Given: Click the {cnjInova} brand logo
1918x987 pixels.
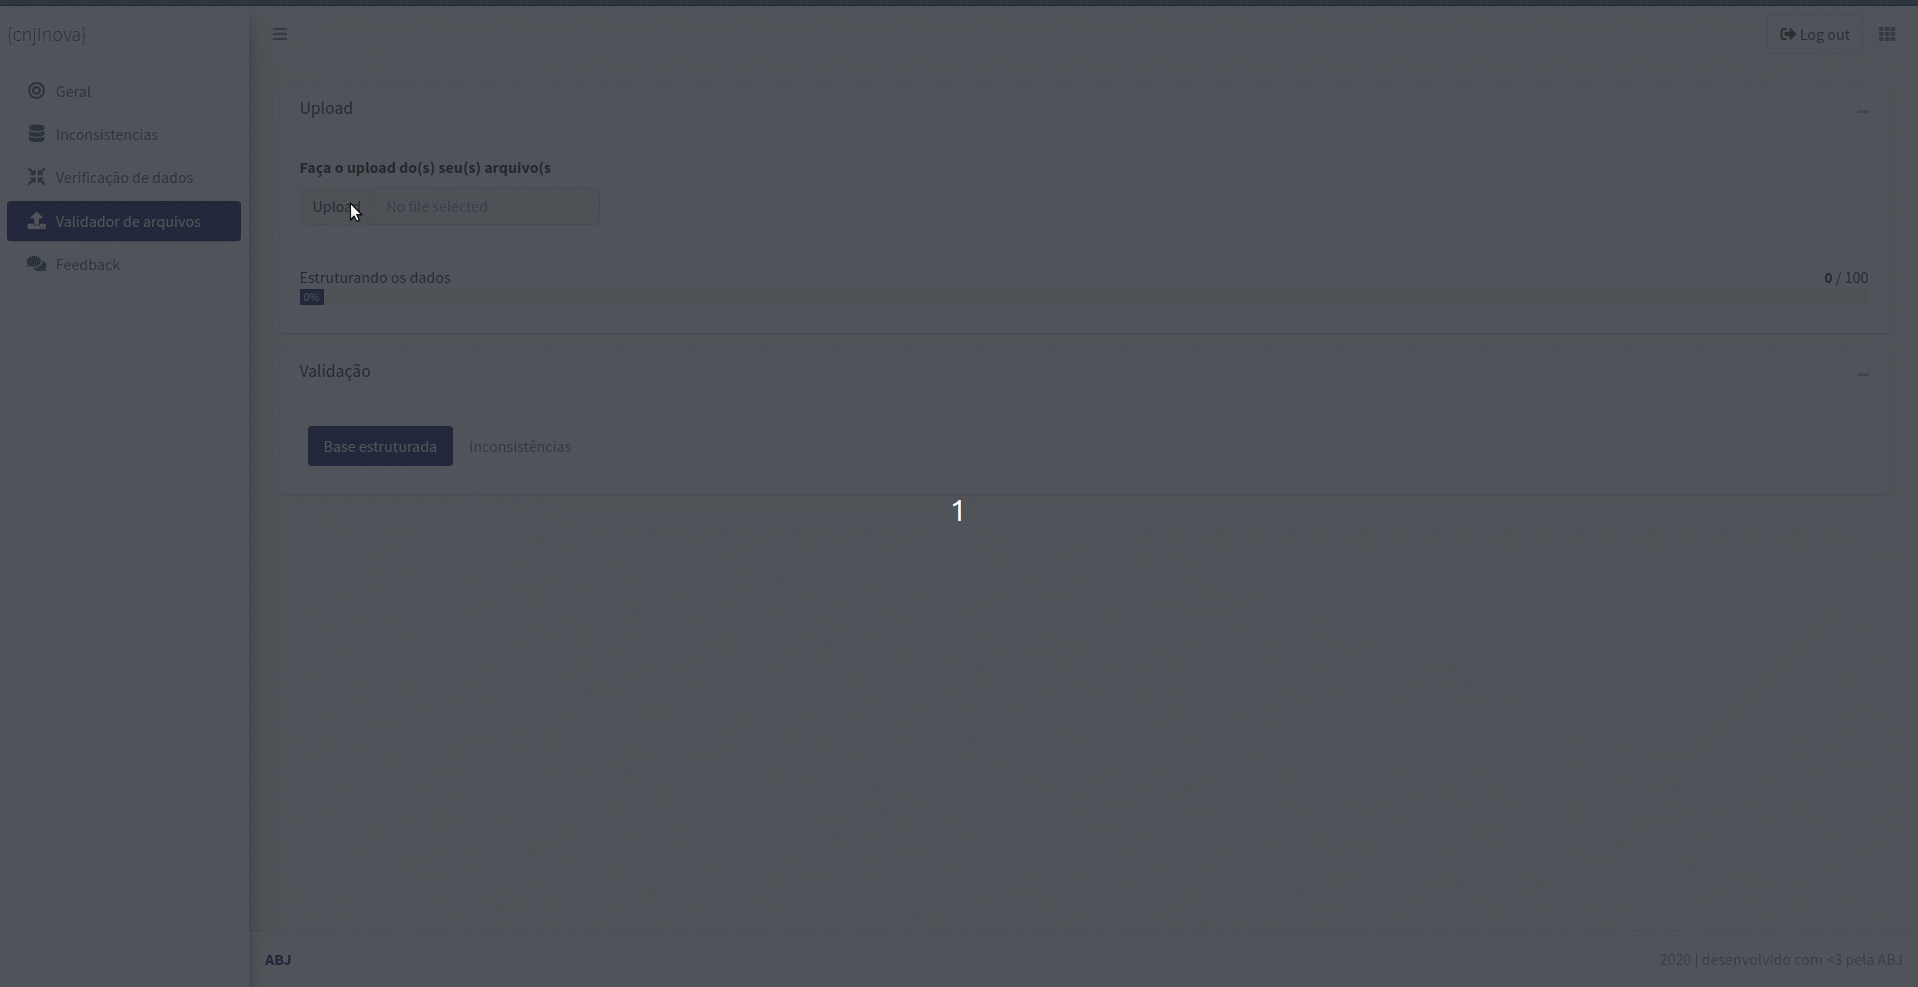Looking at the screenshot, I should (x=47, y=34).
